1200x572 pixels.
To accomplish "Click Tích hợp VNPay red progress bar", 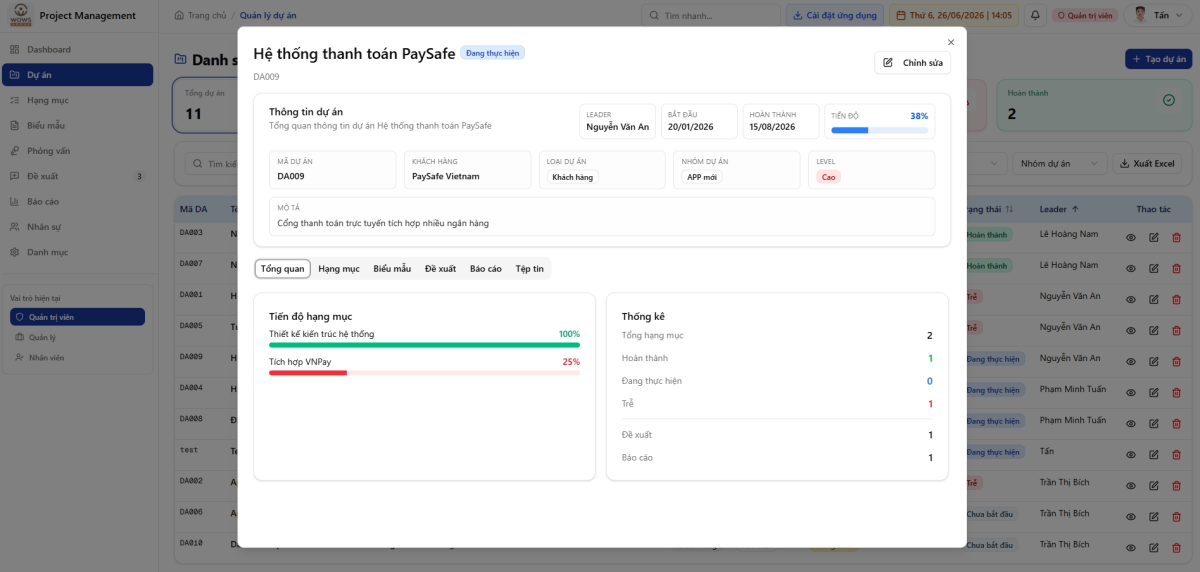I will [424, 373].
